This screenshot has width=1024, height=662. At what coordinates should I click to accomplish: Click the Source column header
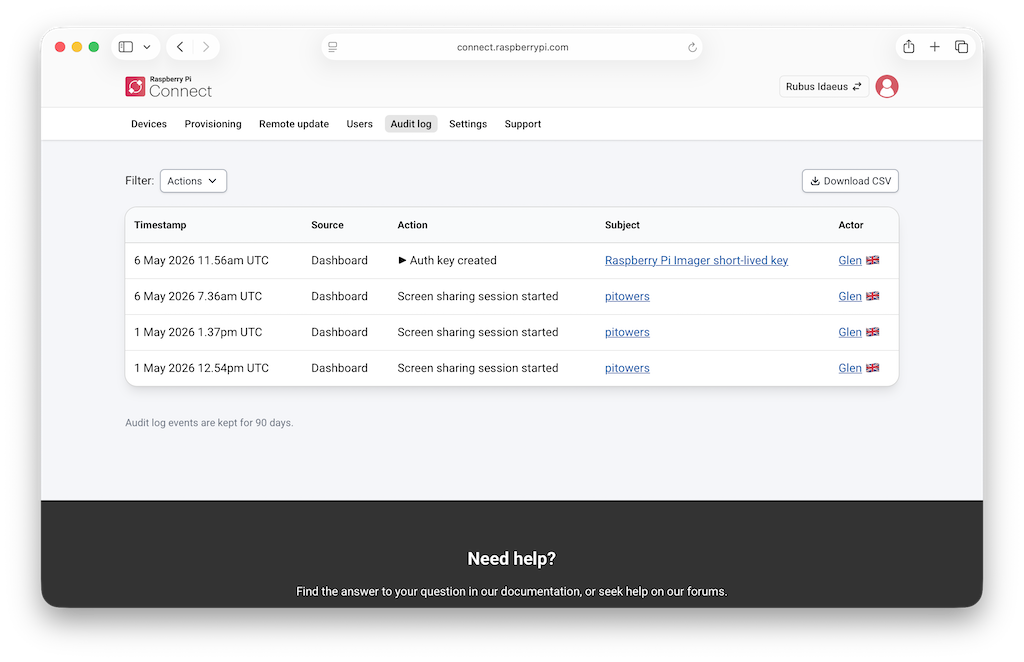coord(327,225)
